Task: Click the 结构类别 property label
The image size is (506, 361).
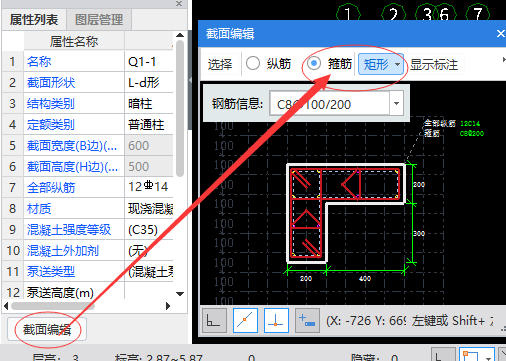Action: (x=51, y=104)
